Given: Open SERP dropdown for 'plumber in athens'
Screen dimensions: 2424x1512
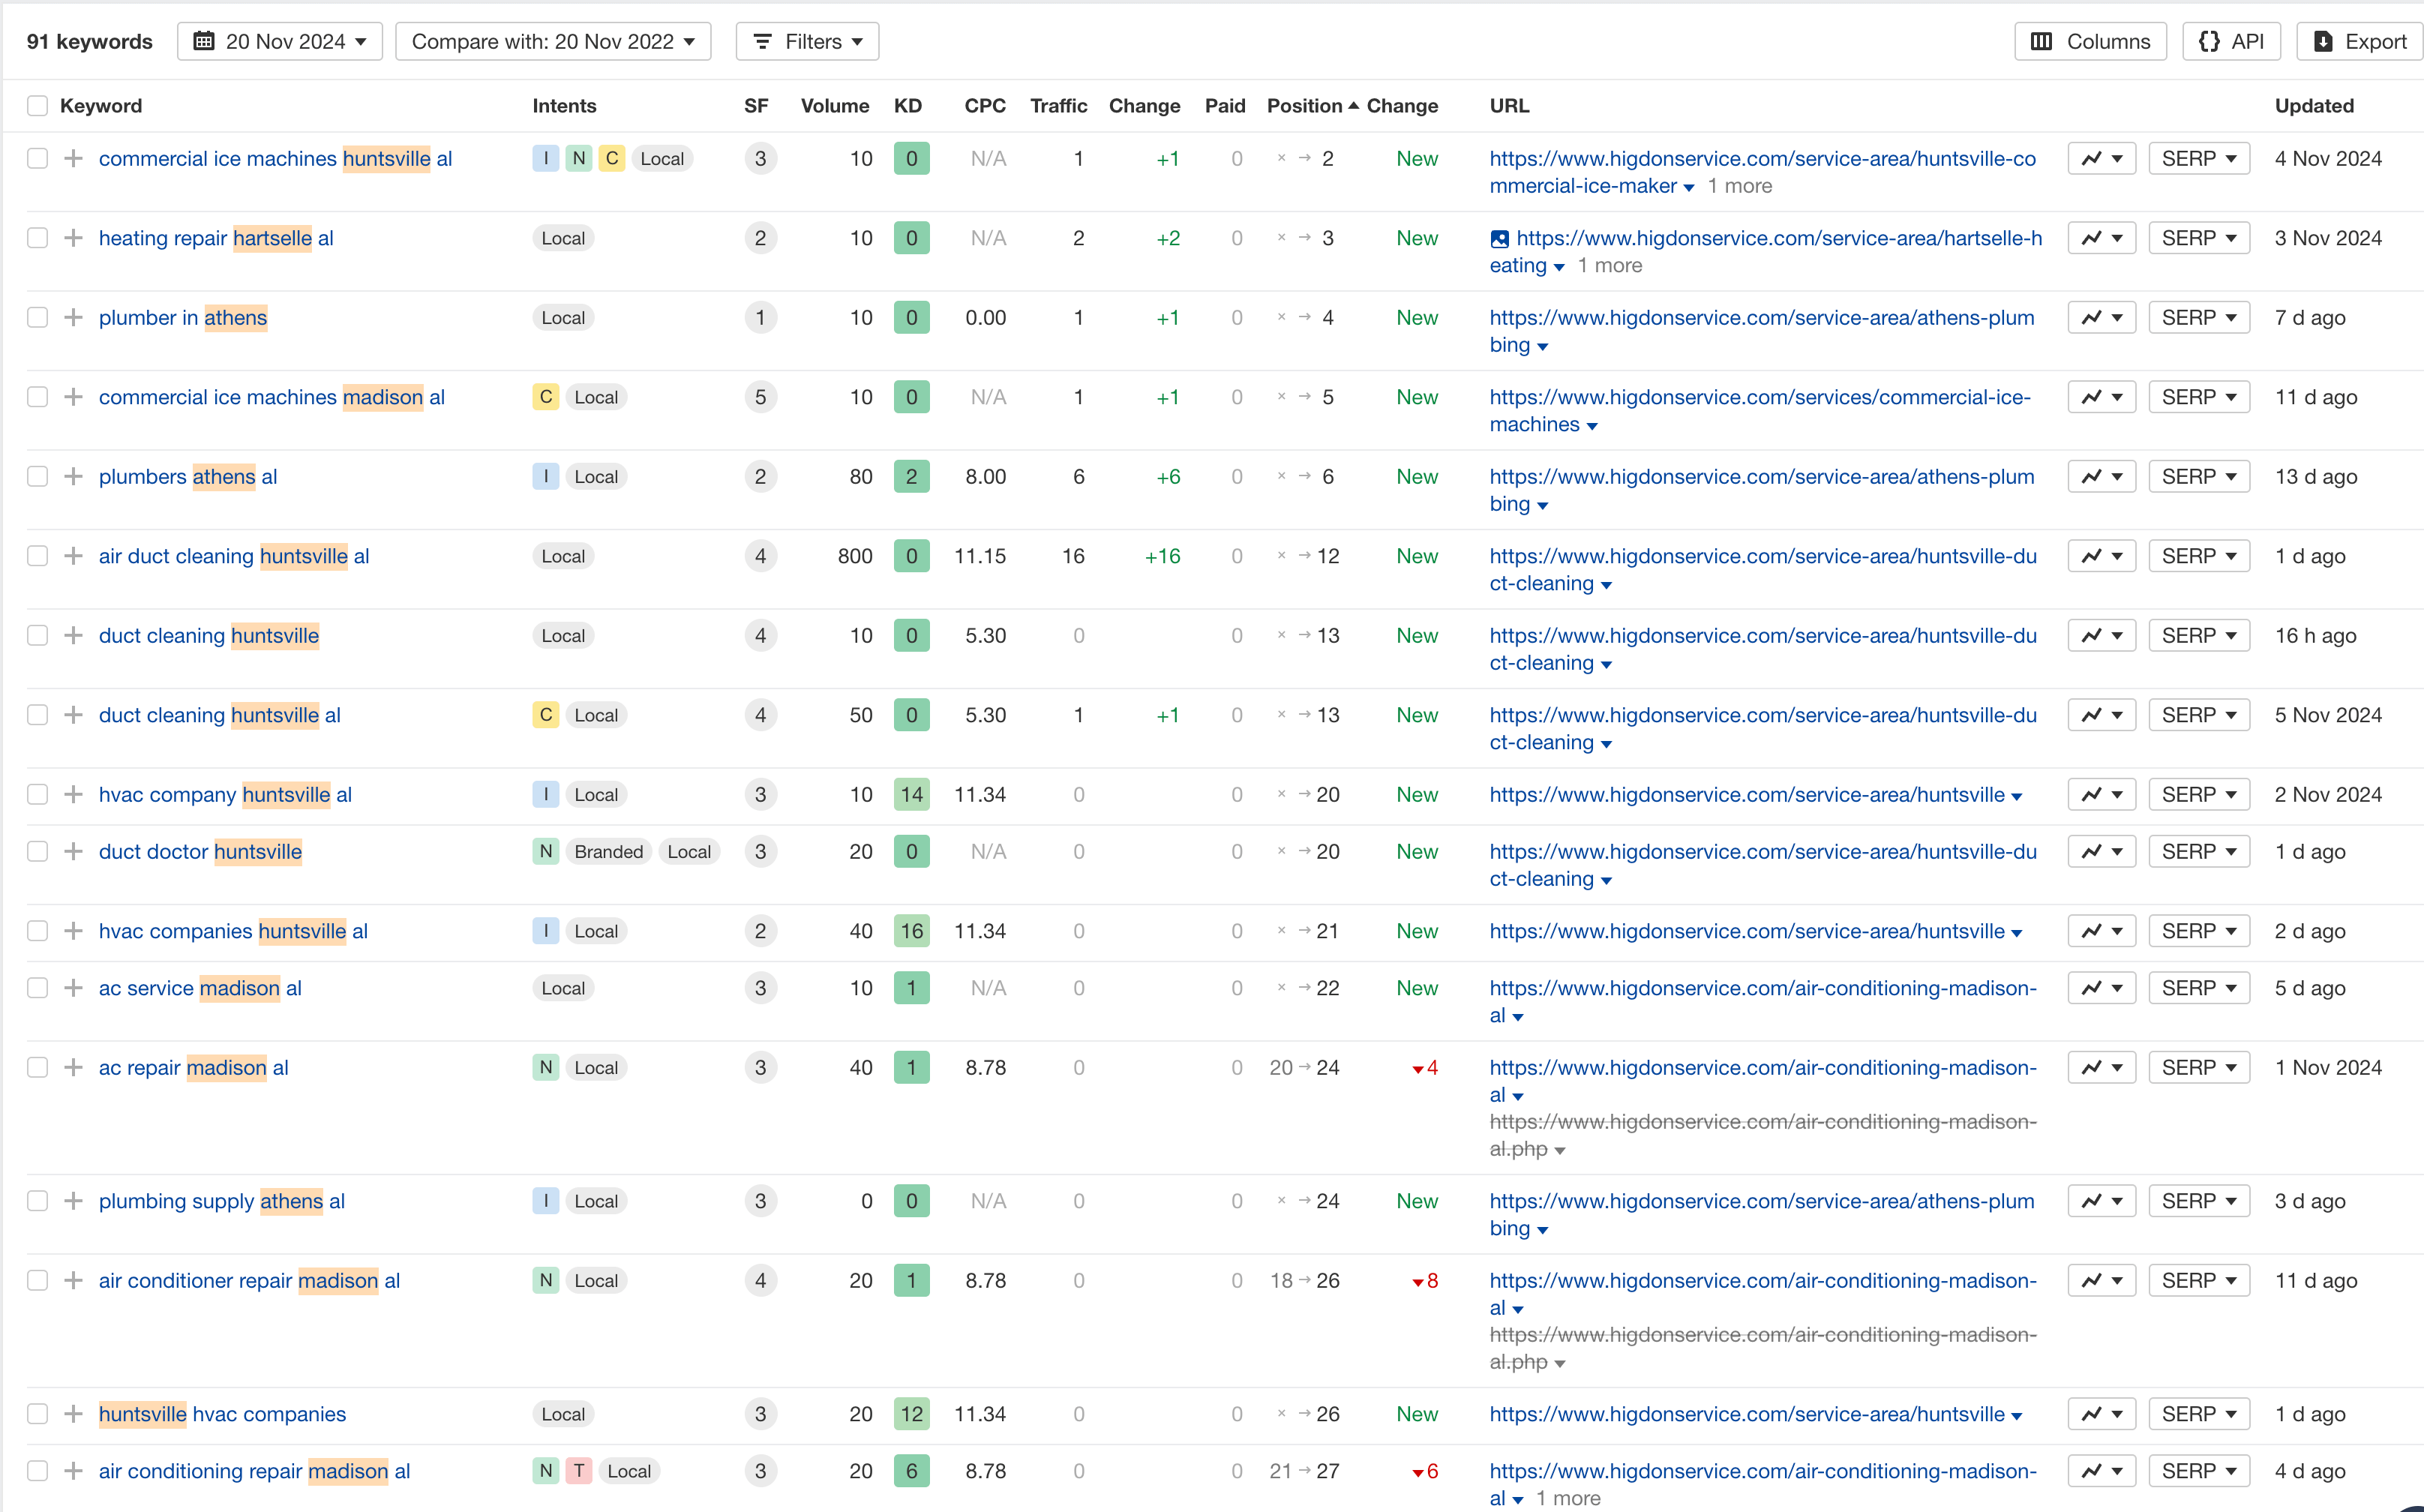Looking at the screenshot, I should [2199, 317].
